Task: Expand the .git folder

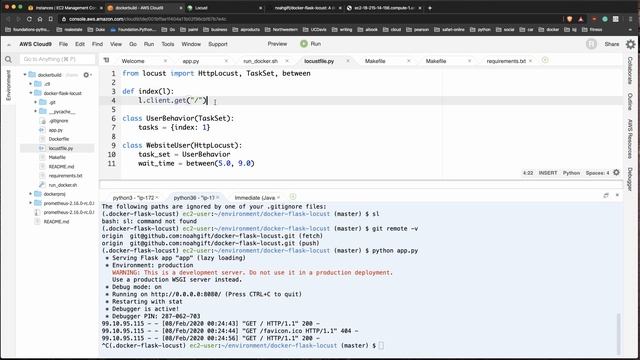Action: [x=36, y=102]
